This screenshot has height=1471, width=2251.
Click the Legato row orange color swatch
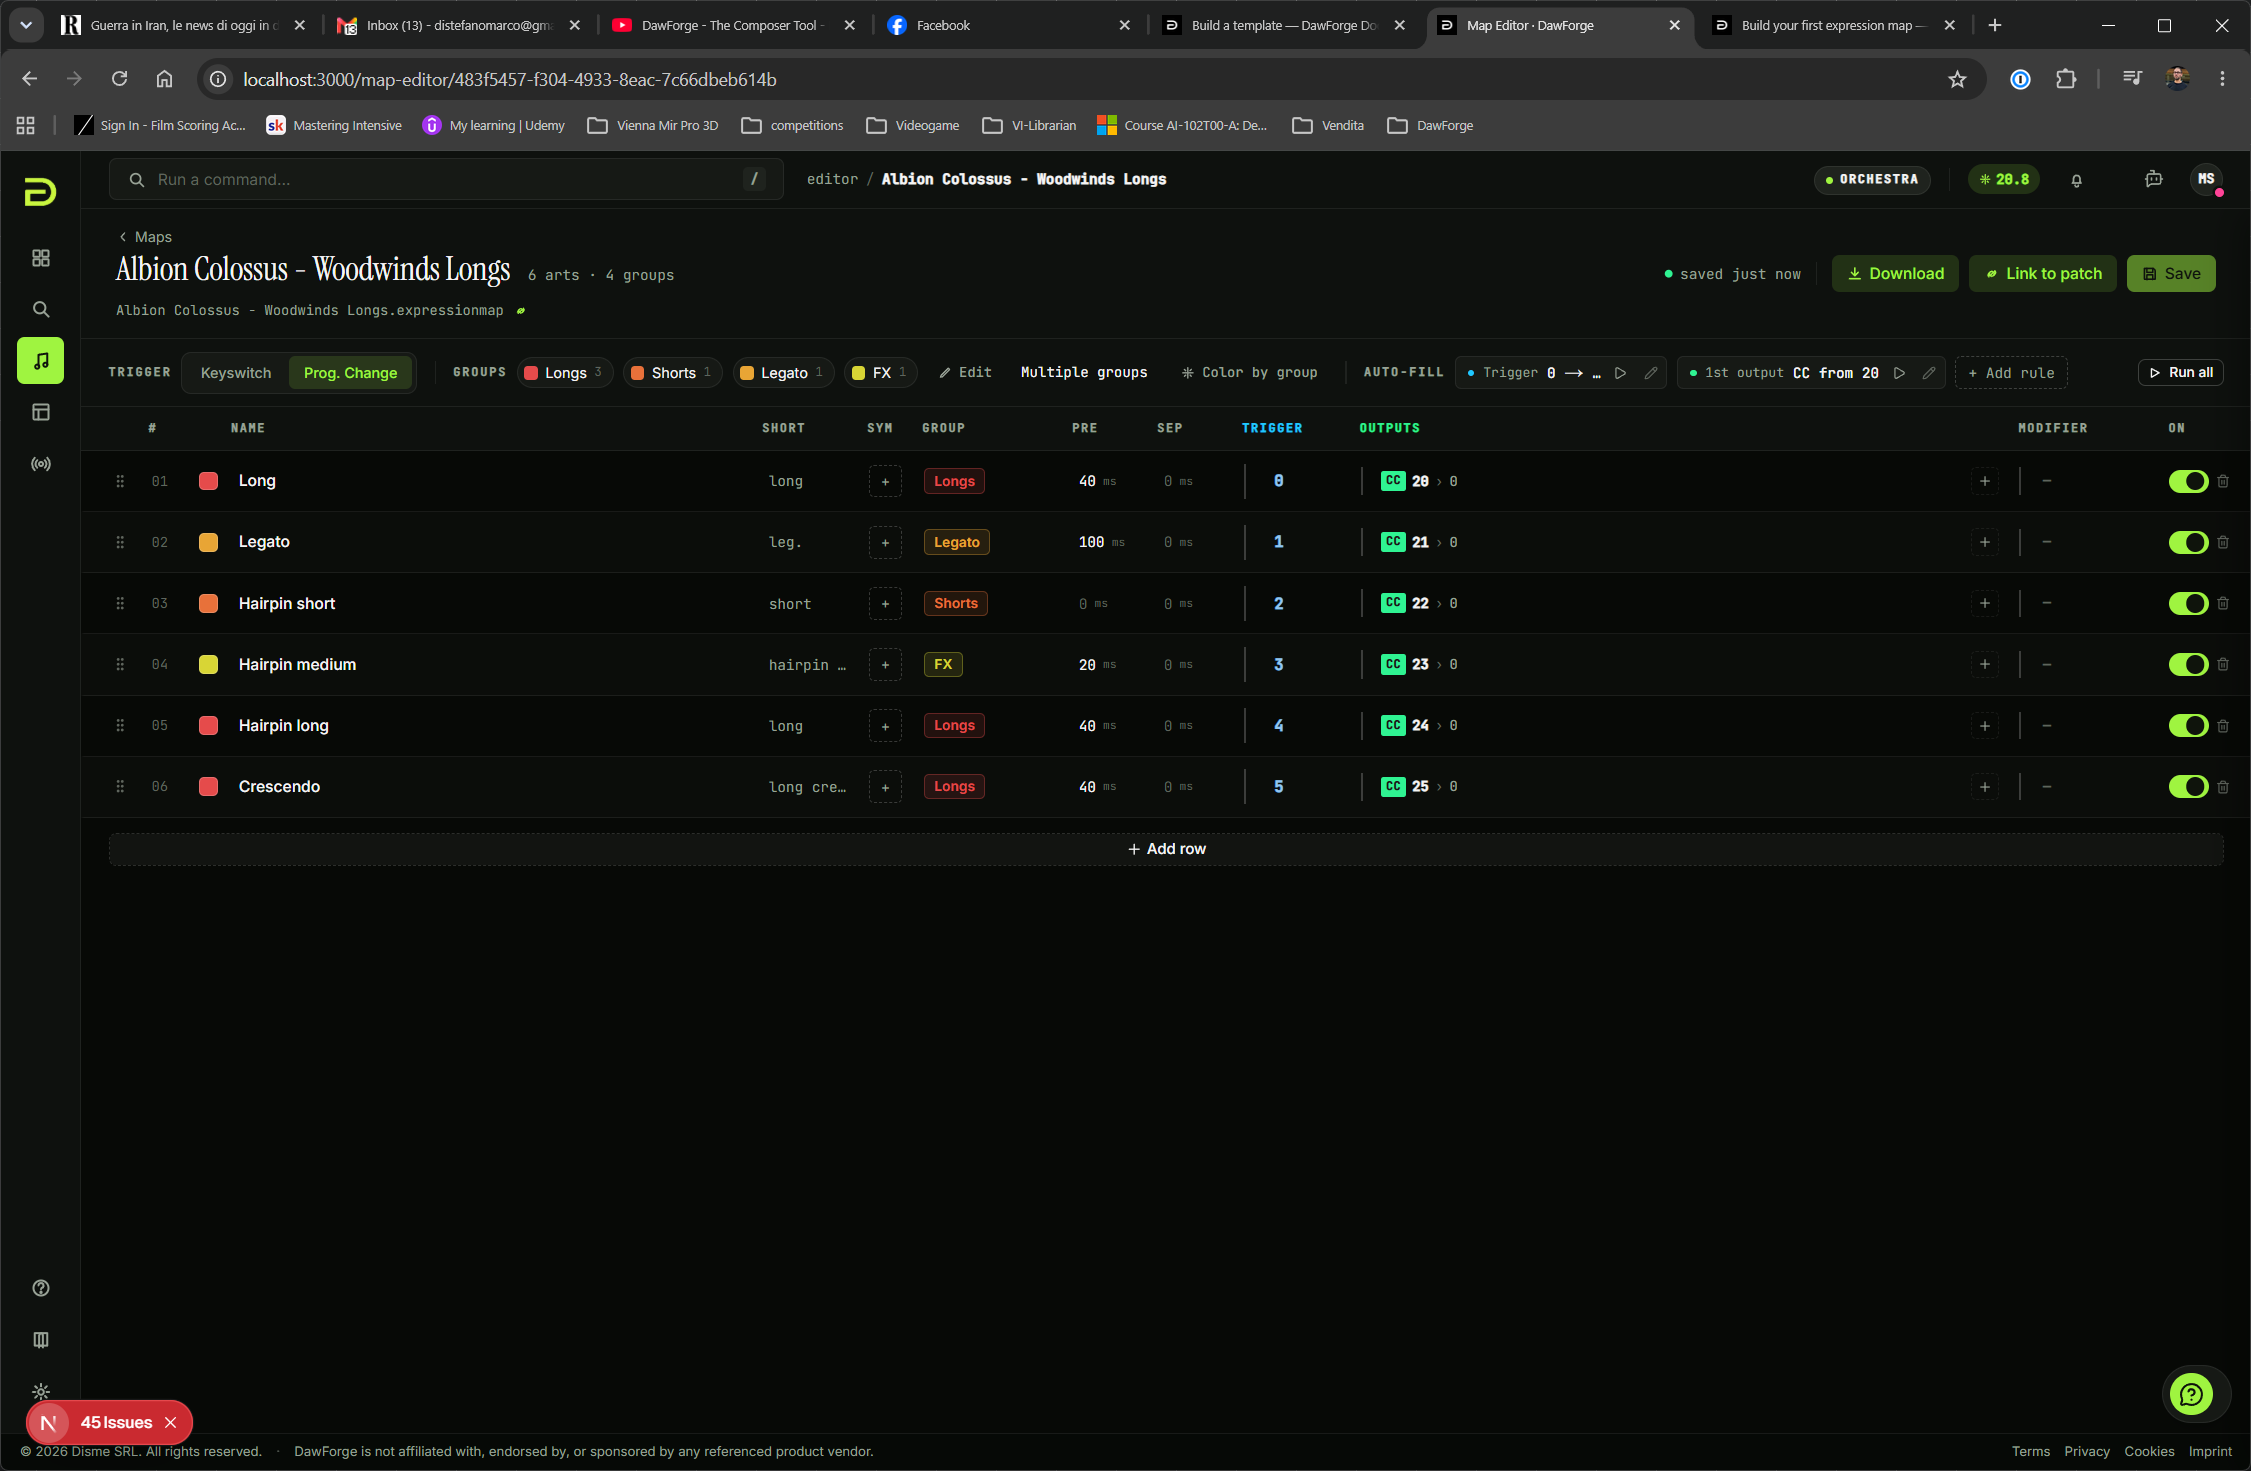(x=209, y=542)
